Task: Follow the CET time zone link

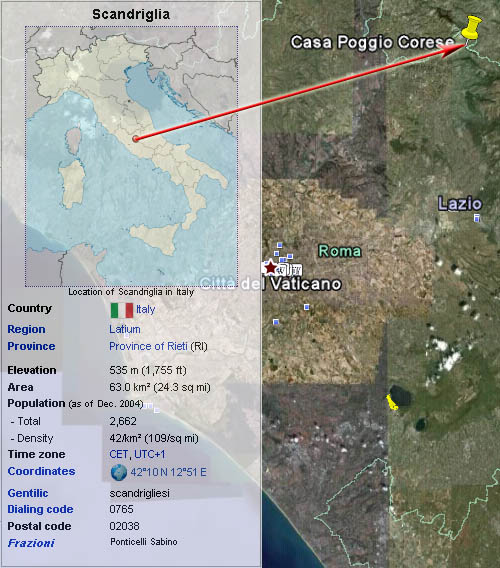Action: (x=118, y=454)
